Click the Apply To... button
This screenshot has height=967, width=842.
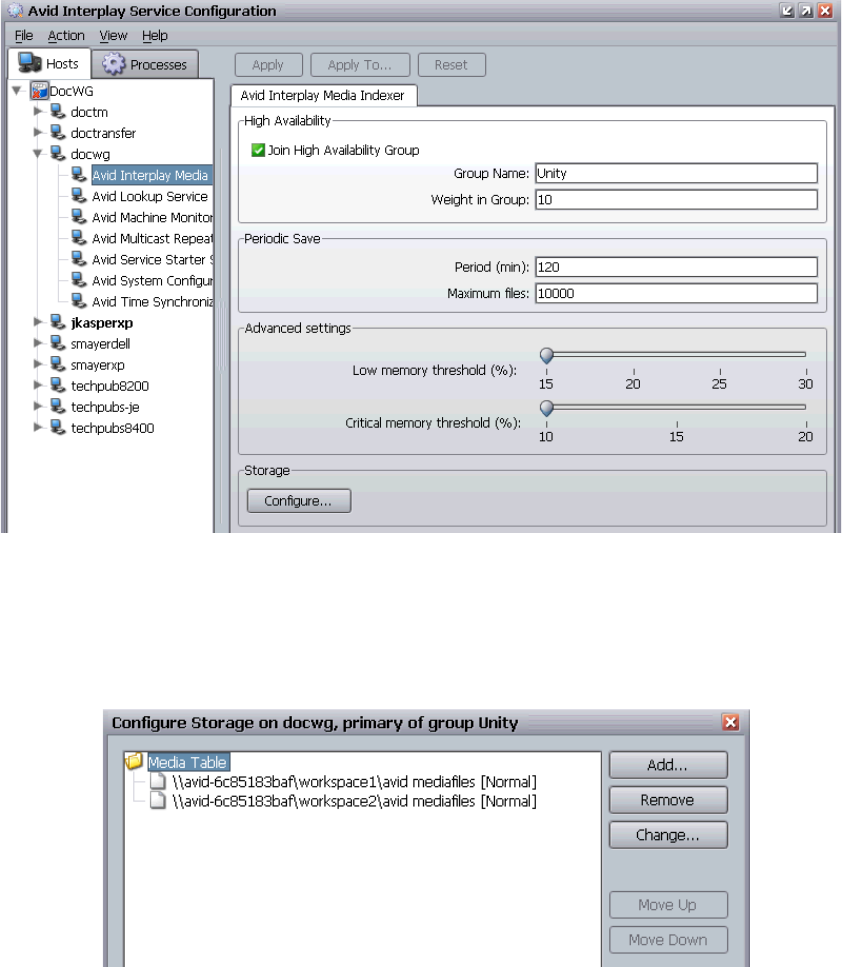tap(360, 65)
